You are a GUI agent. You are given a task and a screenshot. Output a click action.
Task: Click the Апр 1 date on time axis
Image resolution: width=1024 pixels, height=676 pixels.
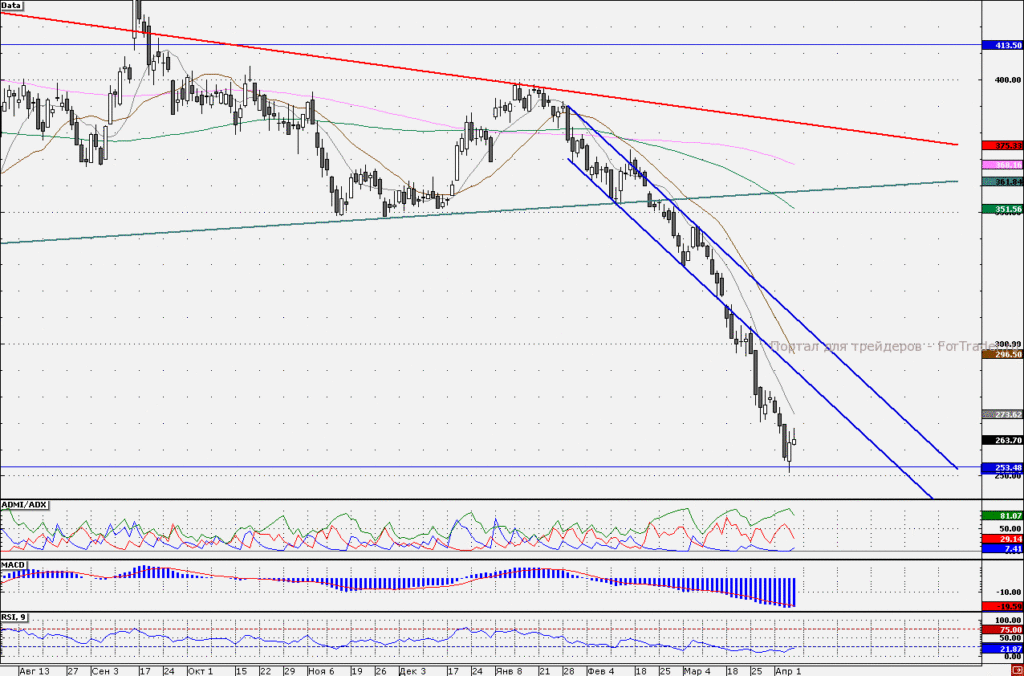click(x=788, y=671)
